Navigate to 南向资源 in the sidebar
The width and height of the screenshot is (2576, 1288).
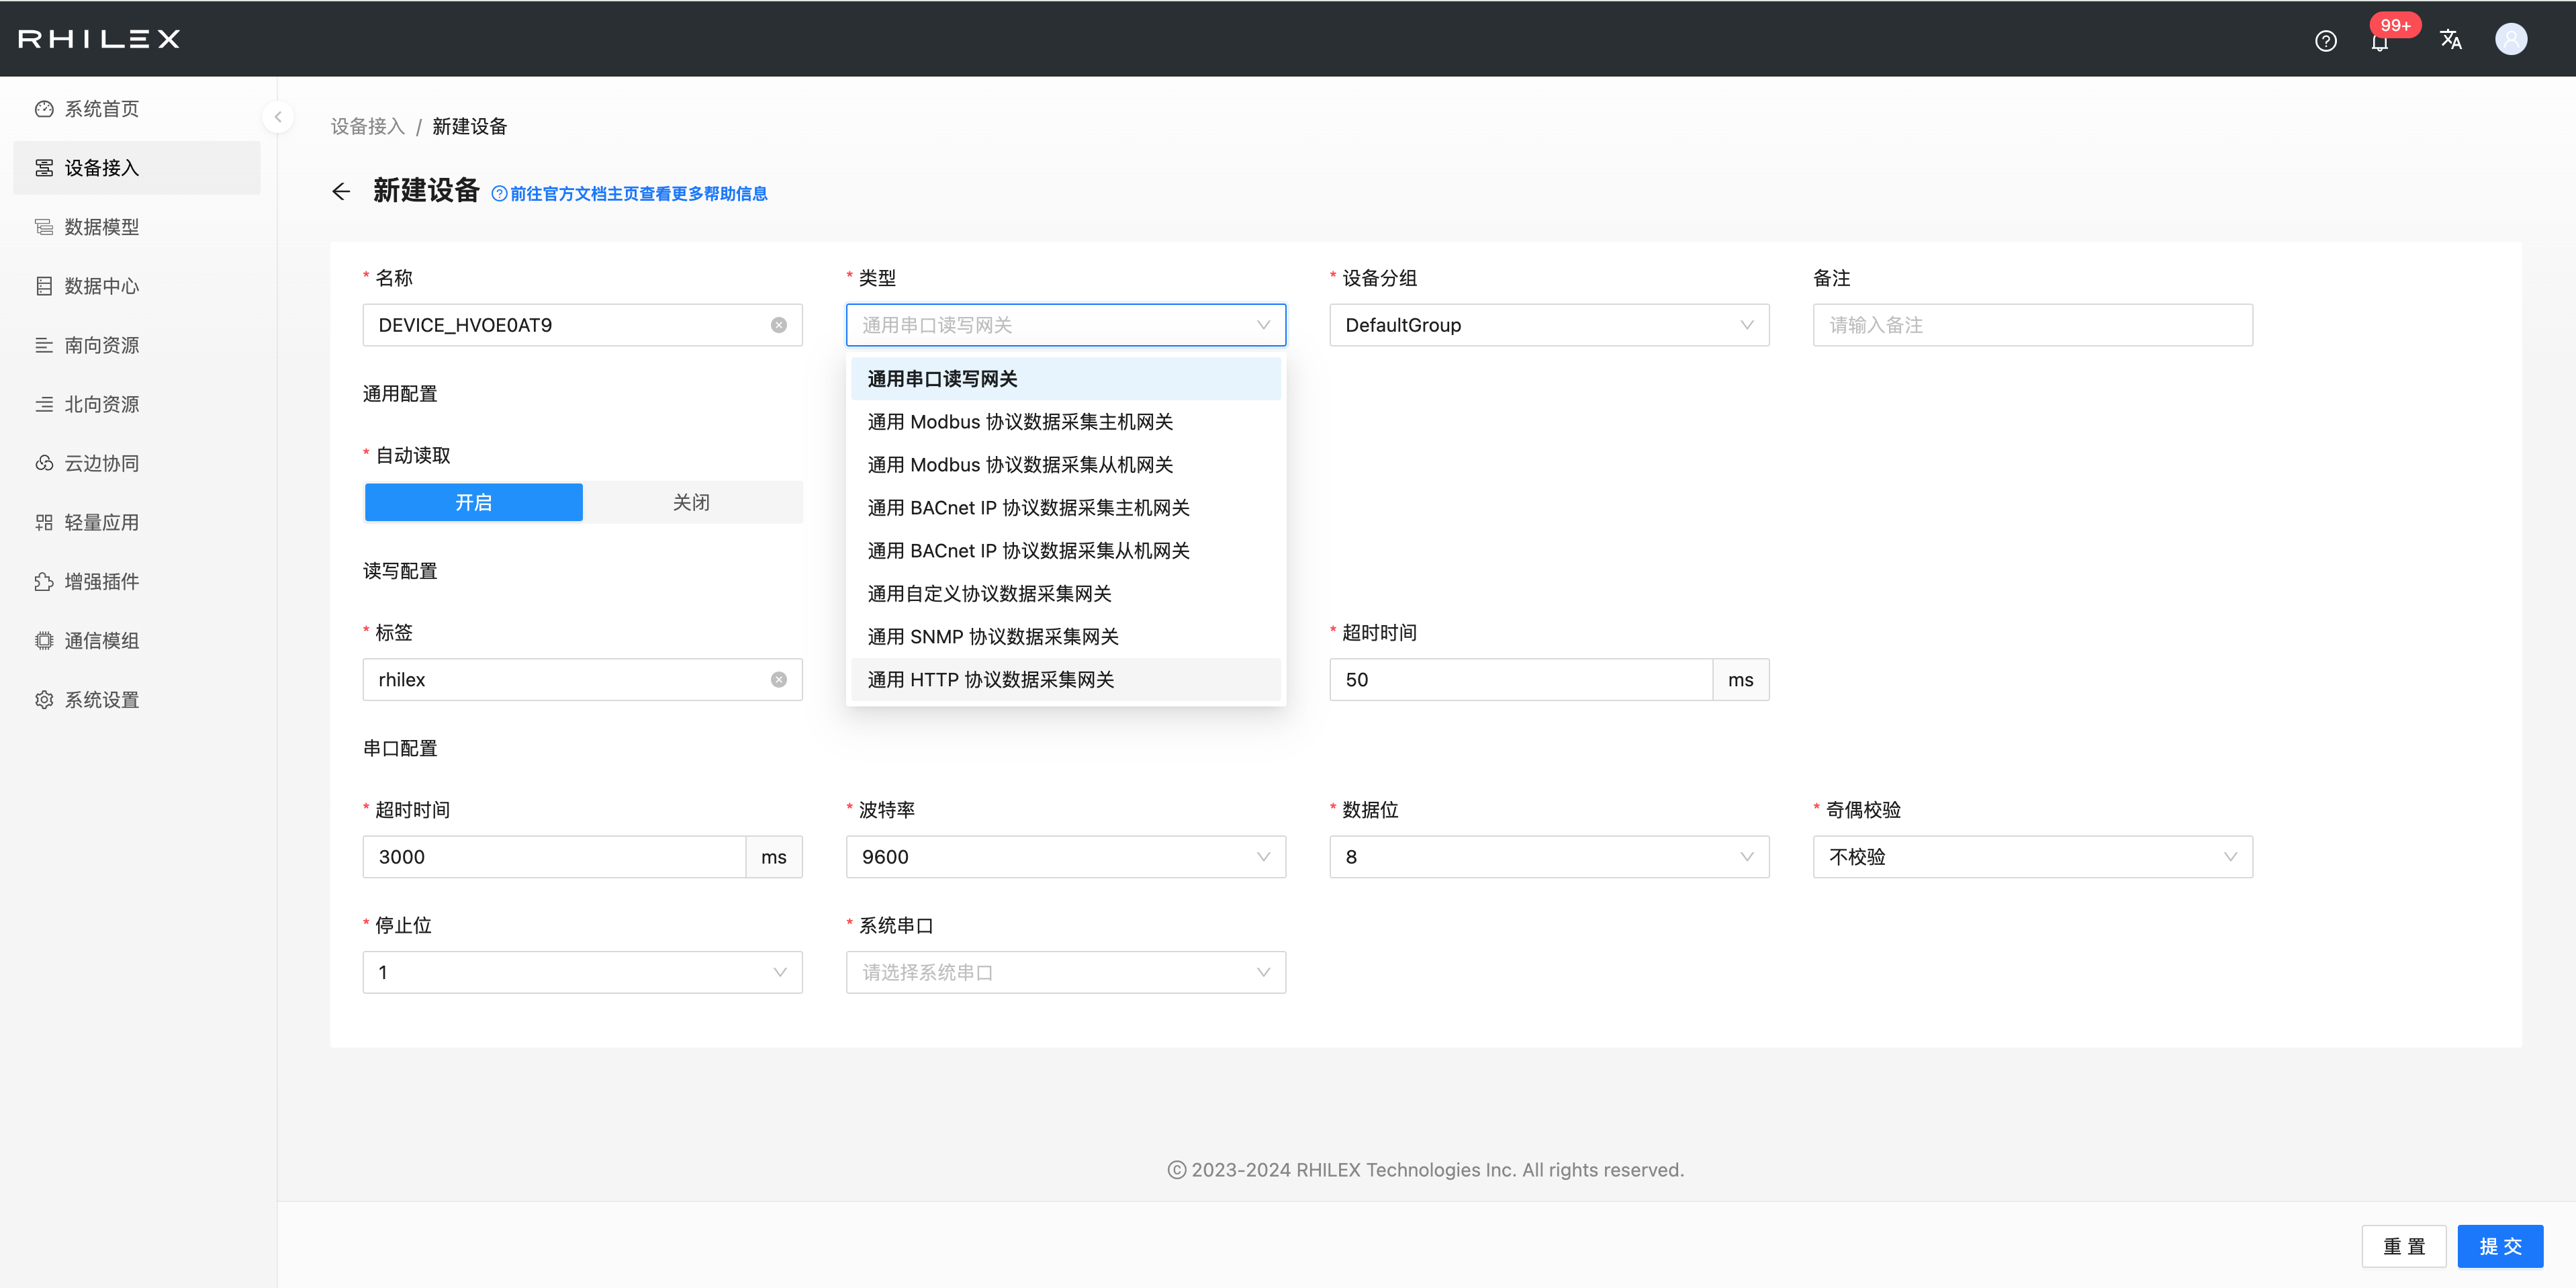101,344
